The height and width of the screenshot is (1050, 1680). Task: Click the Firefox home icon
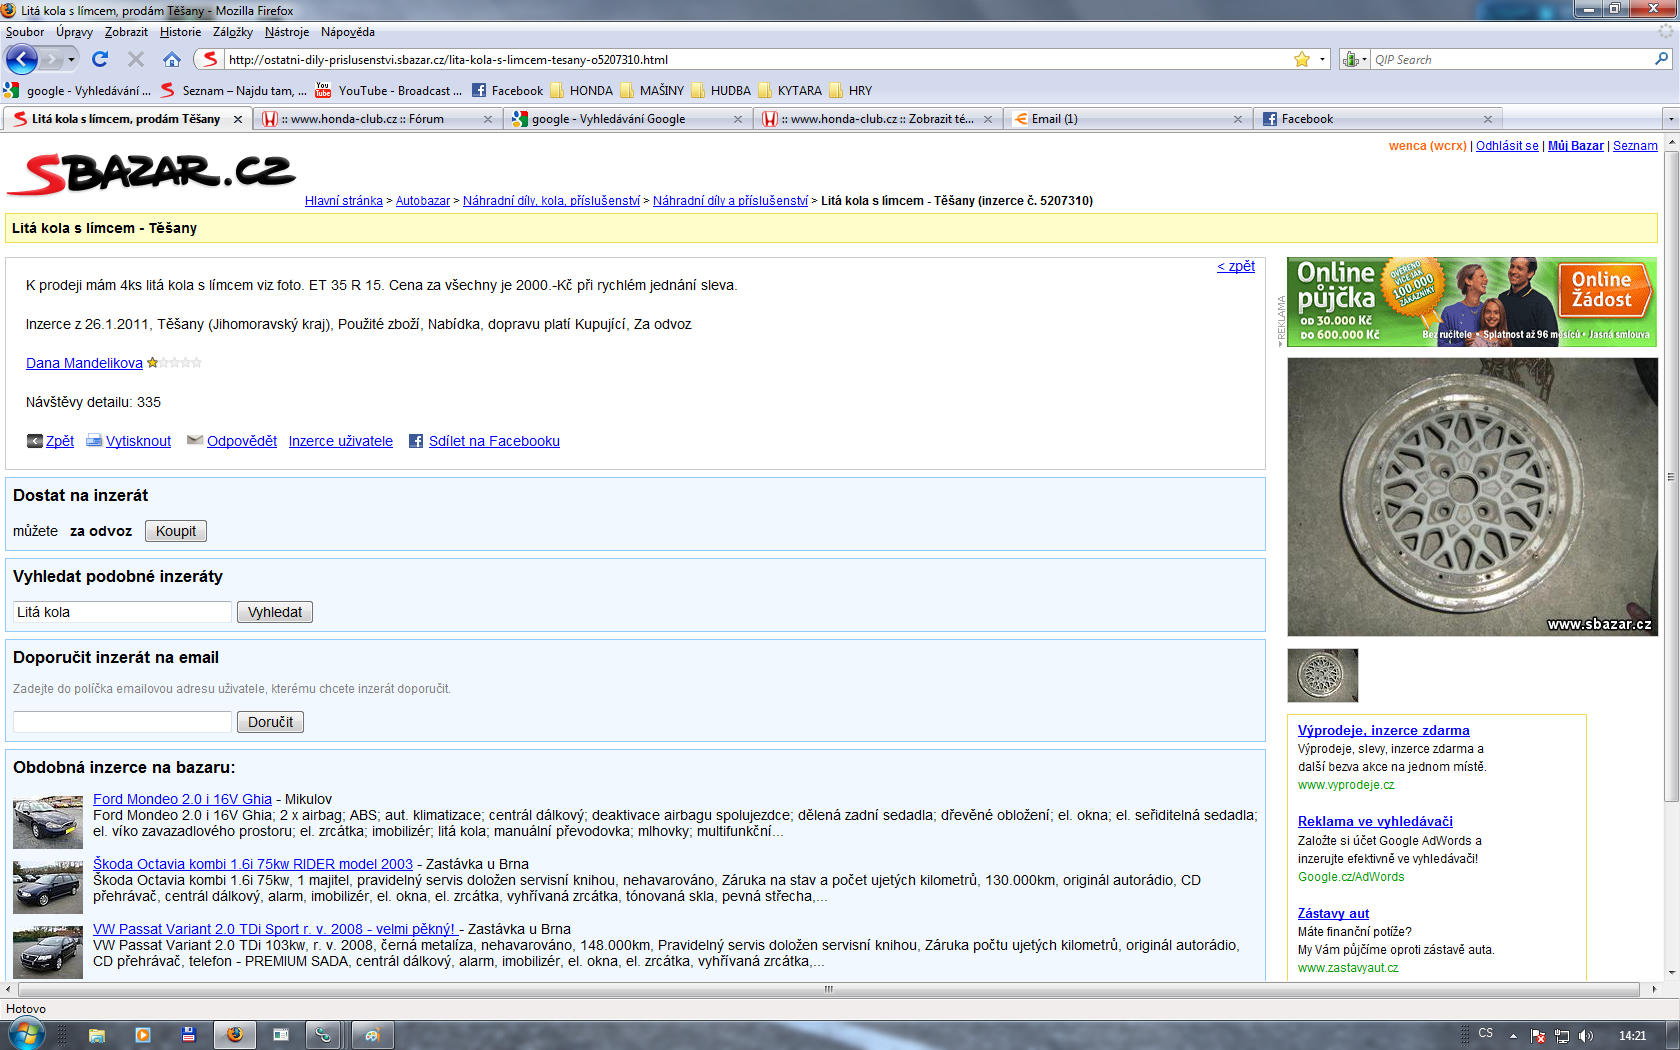(172, 59)
